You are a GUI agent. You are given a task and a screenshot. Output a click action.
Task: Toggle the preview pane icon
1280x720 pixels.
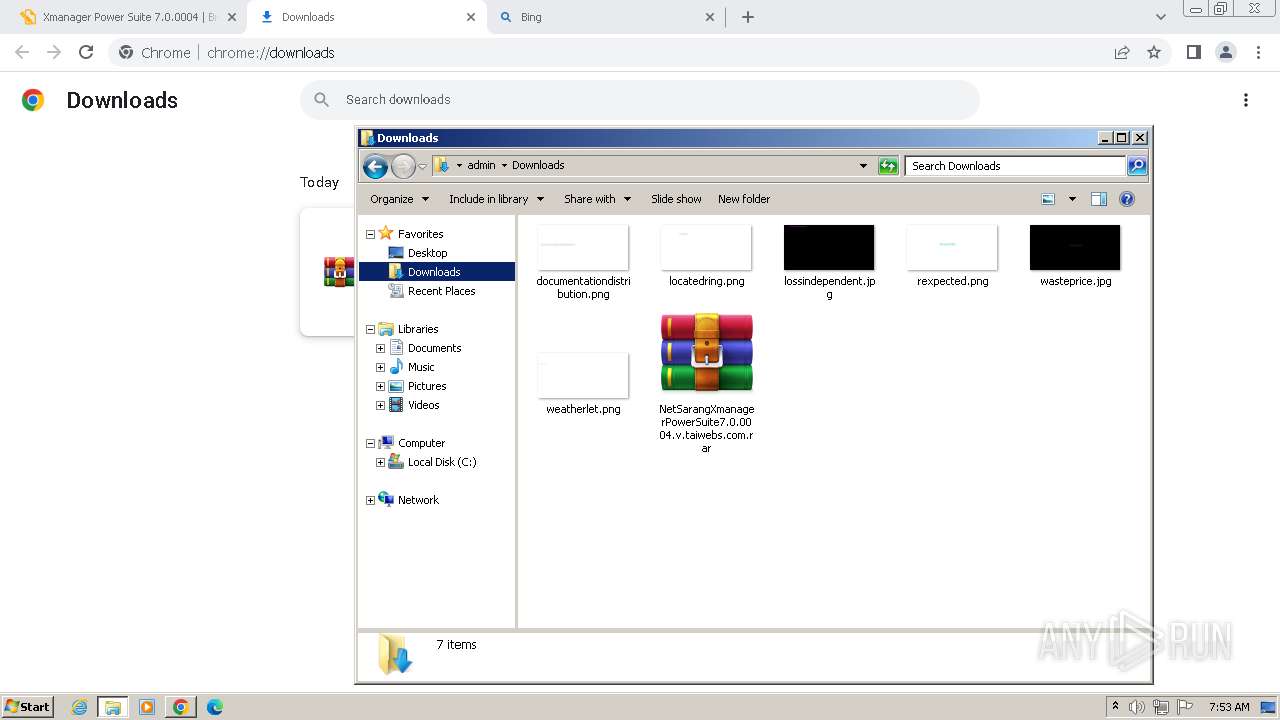coord(1099,199)
